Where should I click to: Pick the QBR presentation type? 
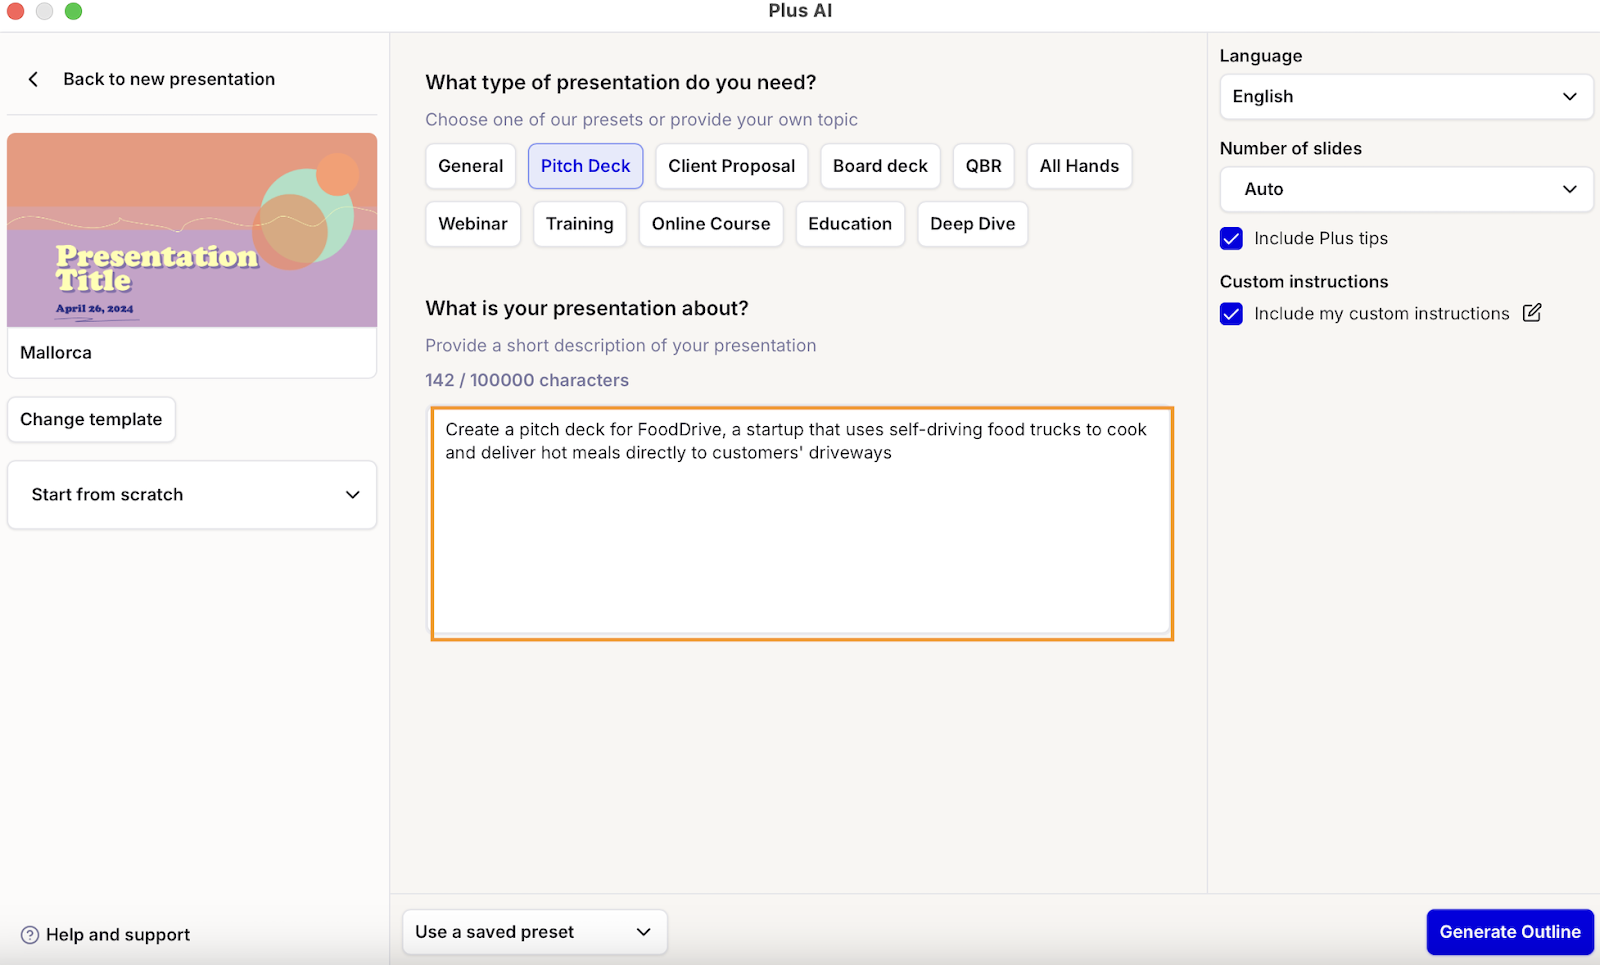click(983, 166)
